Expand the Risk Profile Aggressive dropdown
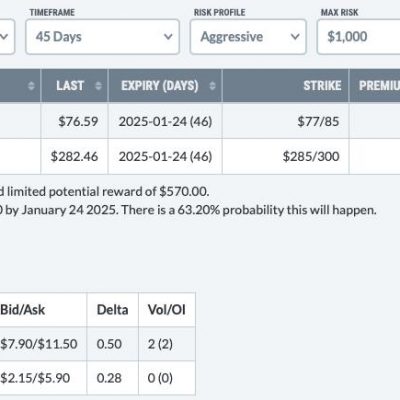The height and width of the screenshot is (400, 400). (248, 37)
